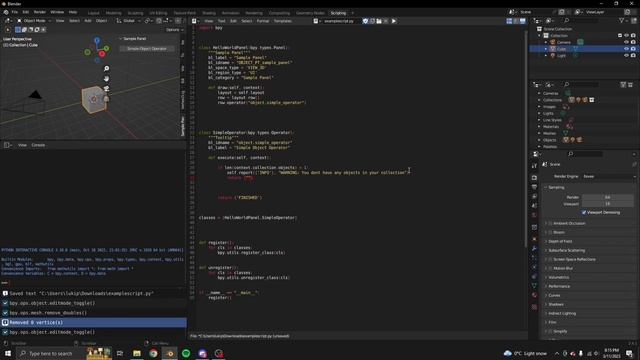Click the Blender taskbar icon

click(x=170, y=353)
